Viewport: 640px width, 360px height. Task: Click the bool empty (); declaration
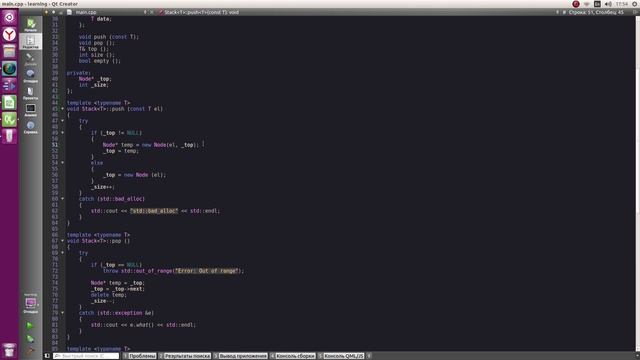[x=100, y=61]
